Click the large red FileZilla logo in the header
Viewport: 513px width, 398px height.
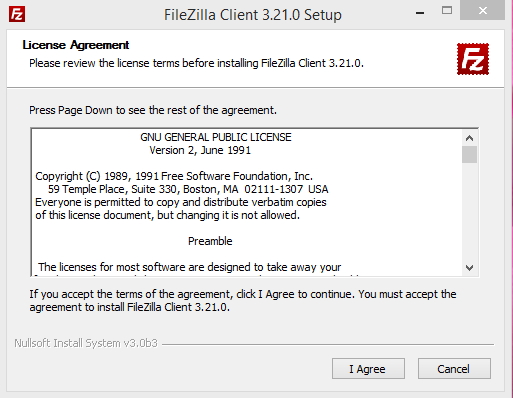(x=473, y=59)
